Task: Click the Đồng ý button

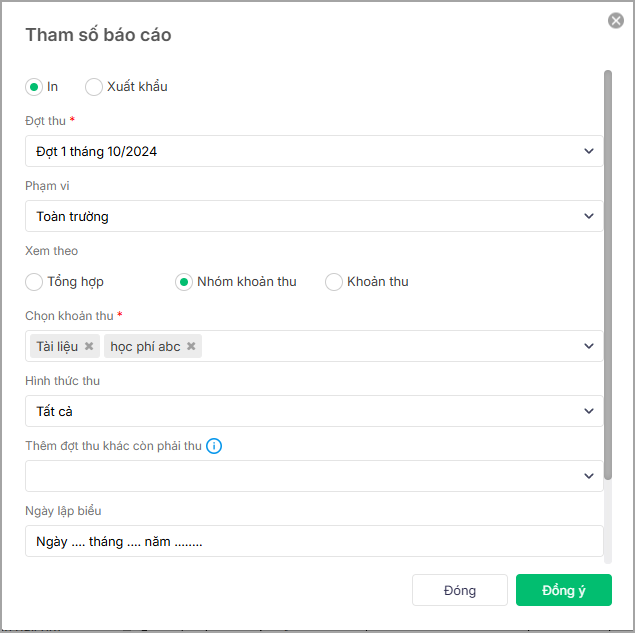Action: tap(564, 590)
